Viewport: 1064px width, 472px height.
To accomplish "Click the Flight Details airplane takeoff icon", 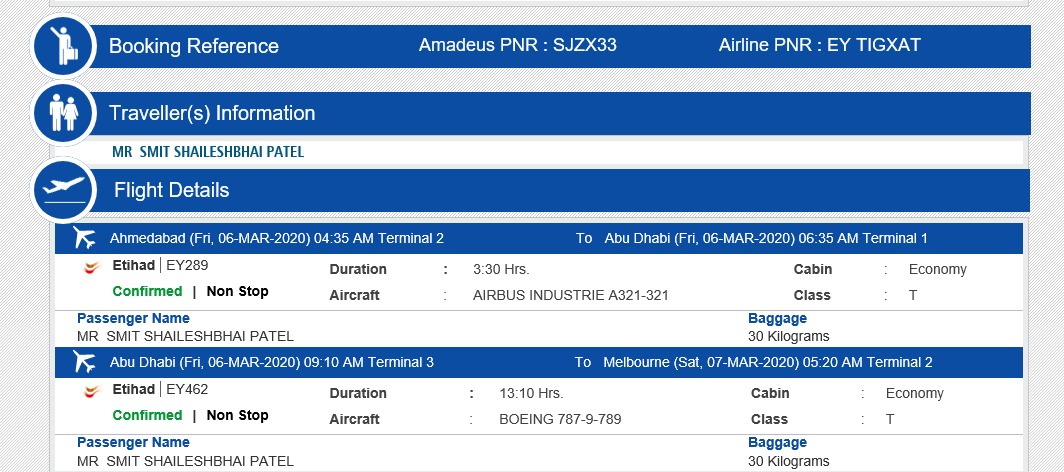I will tap(64, 190).
